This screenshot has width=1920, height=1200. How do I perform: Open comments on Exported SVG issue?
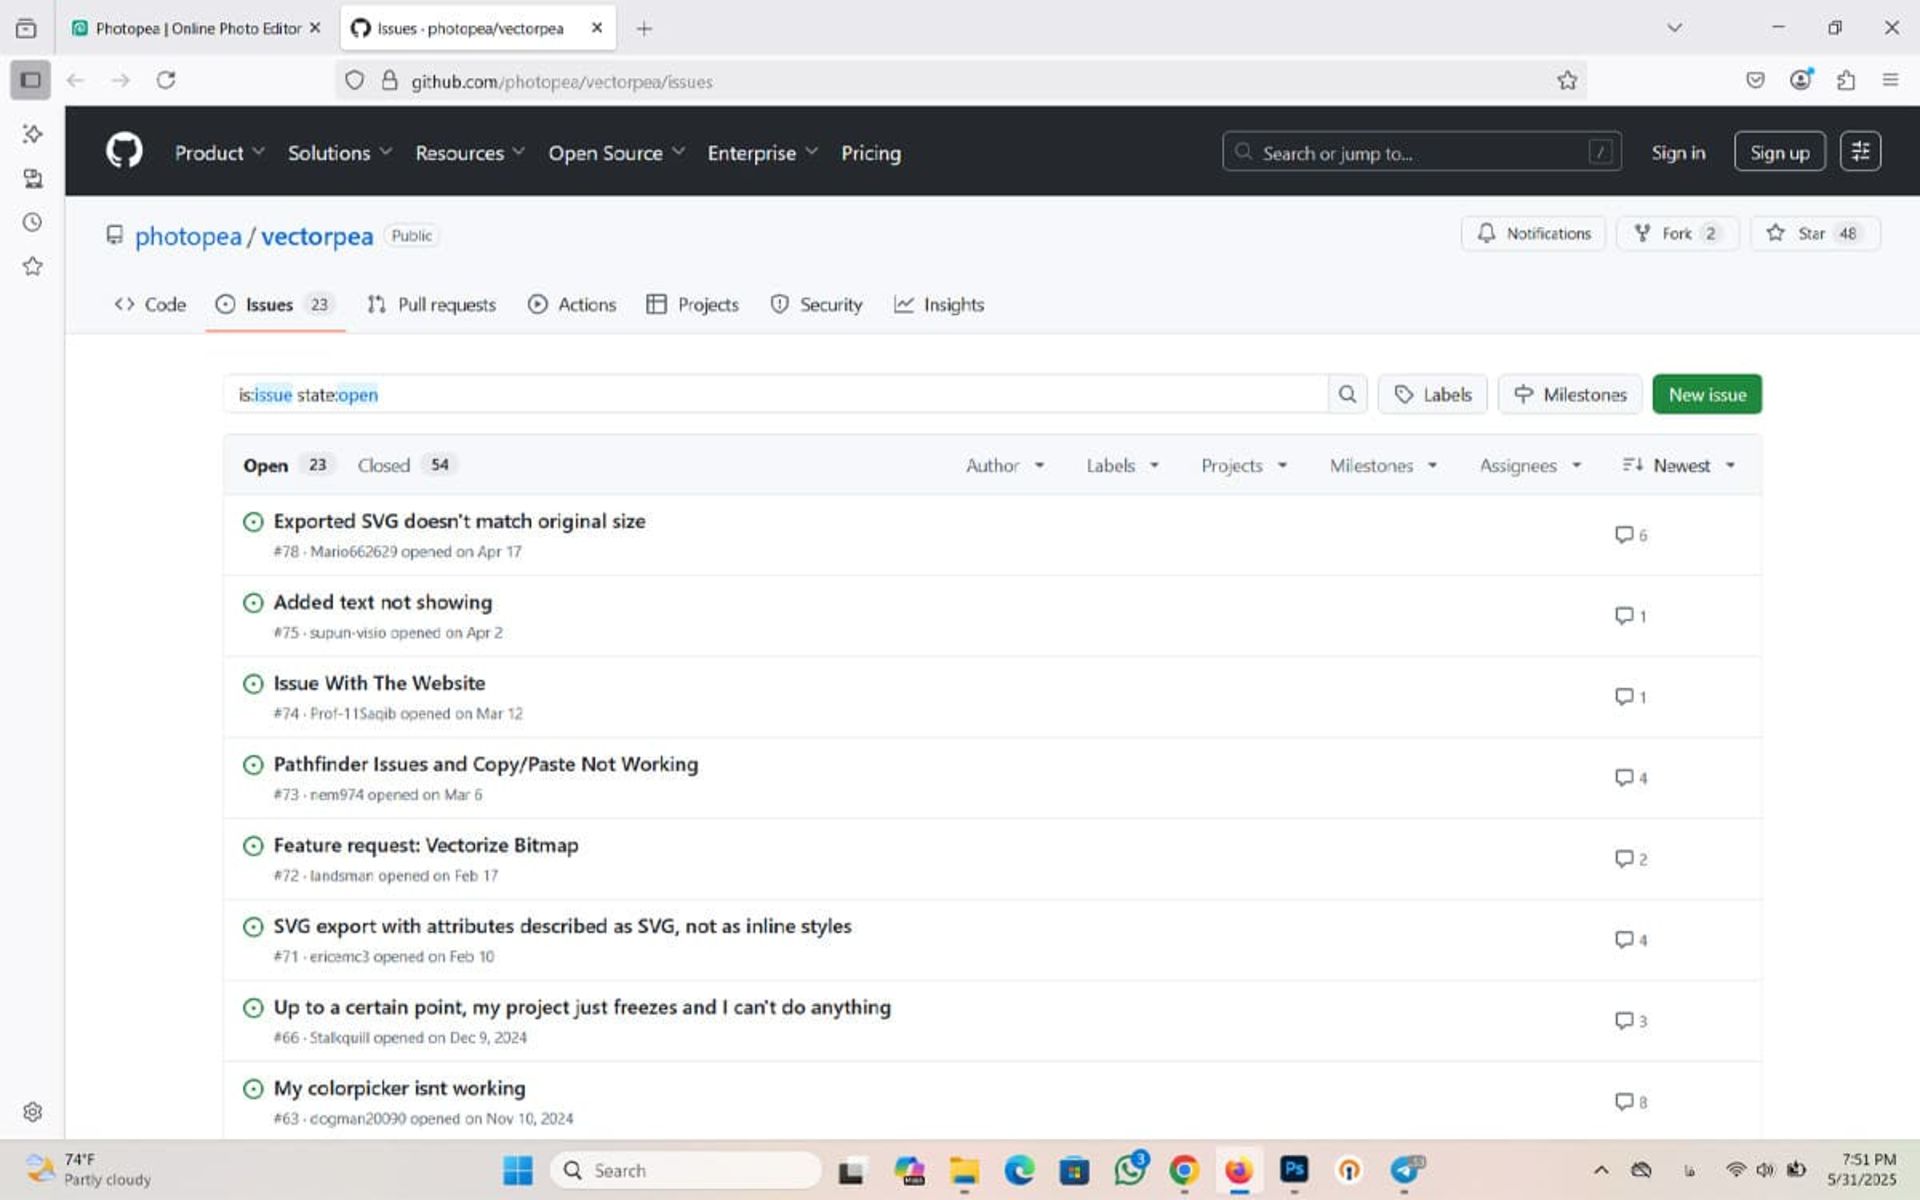1631,535
